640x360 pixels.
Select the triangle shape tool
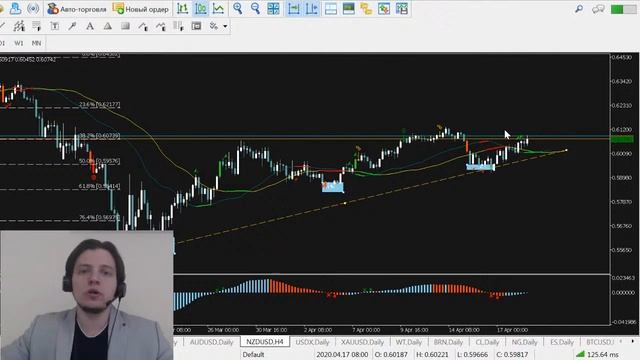[107, 26]
